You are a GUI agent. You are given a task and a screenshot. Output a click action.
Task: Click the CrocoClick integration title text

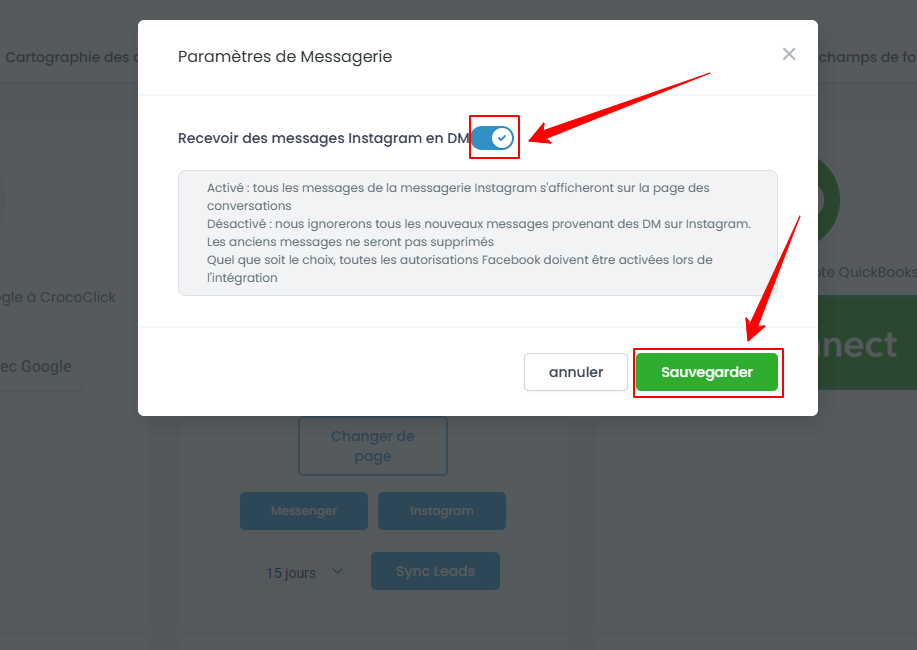57,298
